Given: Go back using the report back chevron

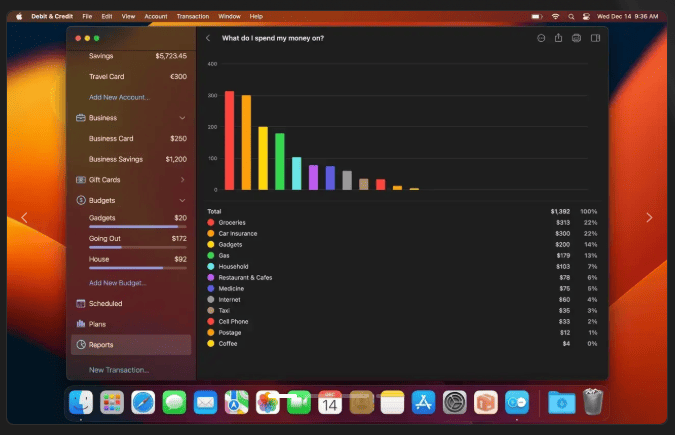Looking at the screenshot, I should [x=208, y=38].
